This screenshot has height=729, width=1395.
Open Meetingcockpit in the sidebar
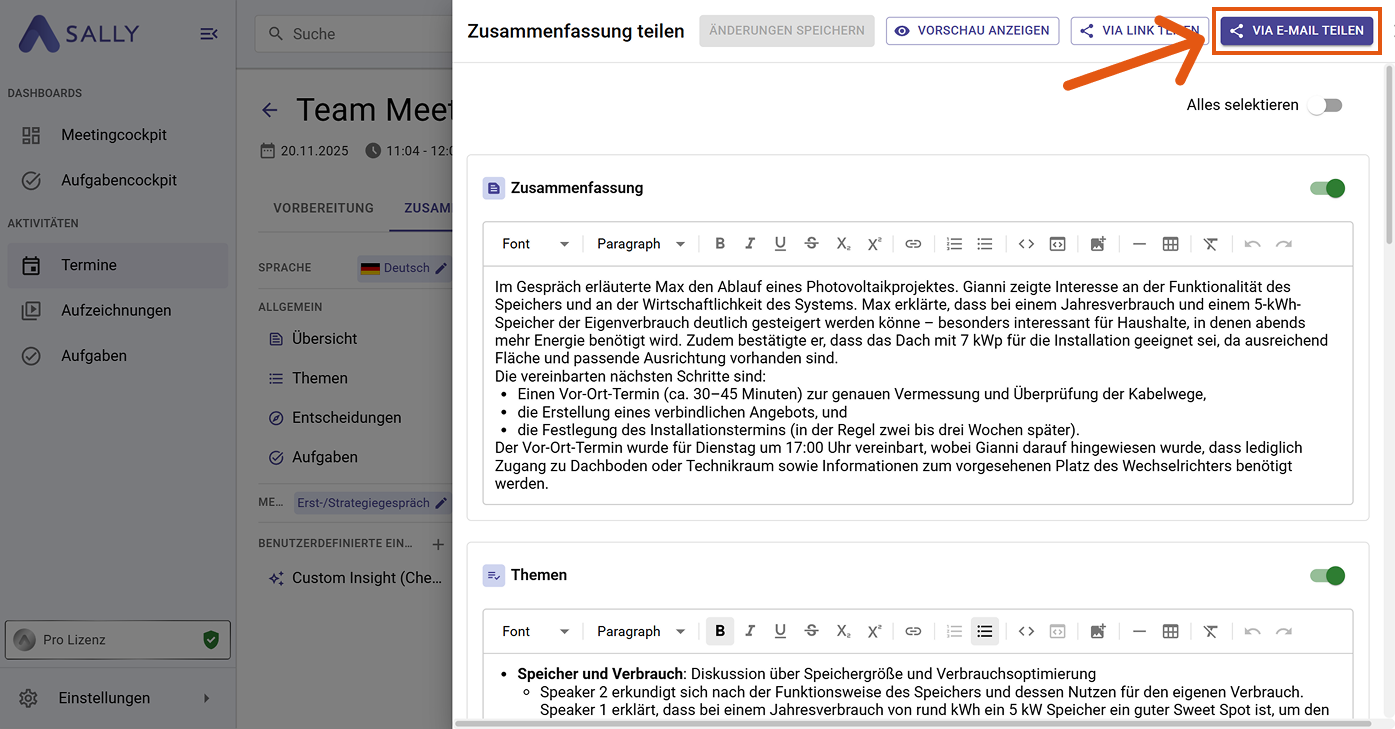(114, 135)
